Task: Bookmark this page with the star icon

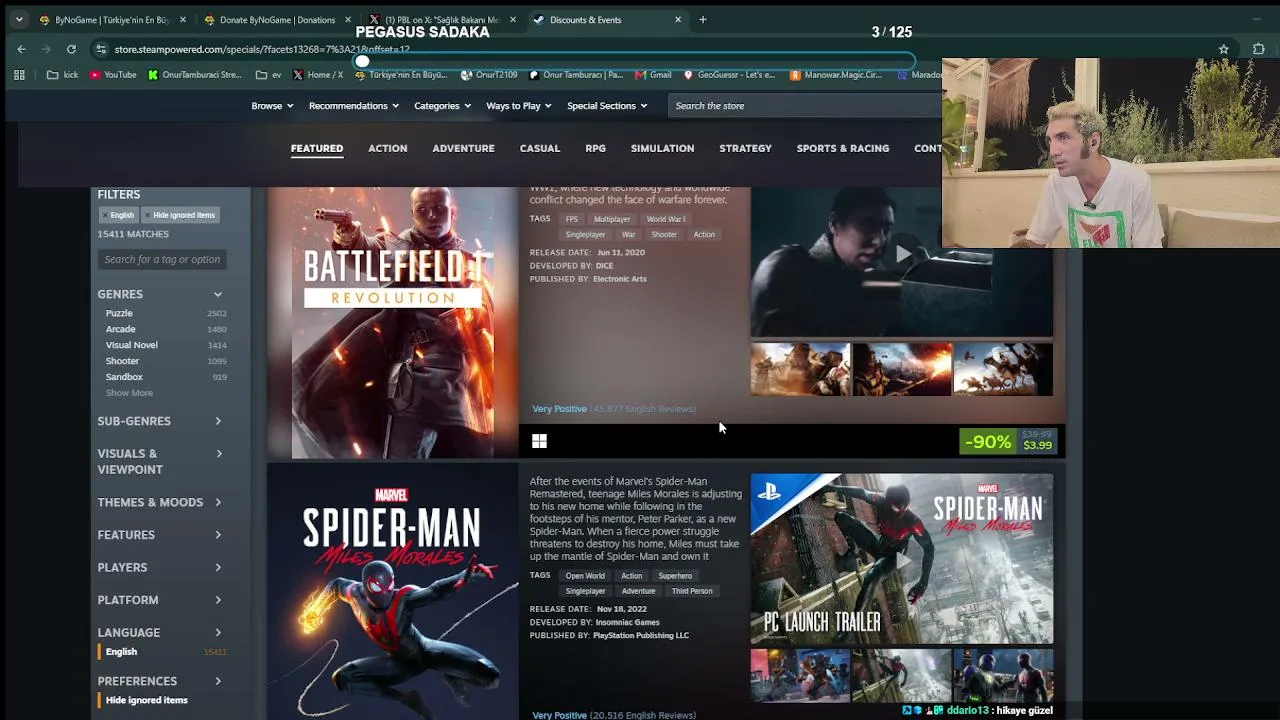Action: 1223,49
